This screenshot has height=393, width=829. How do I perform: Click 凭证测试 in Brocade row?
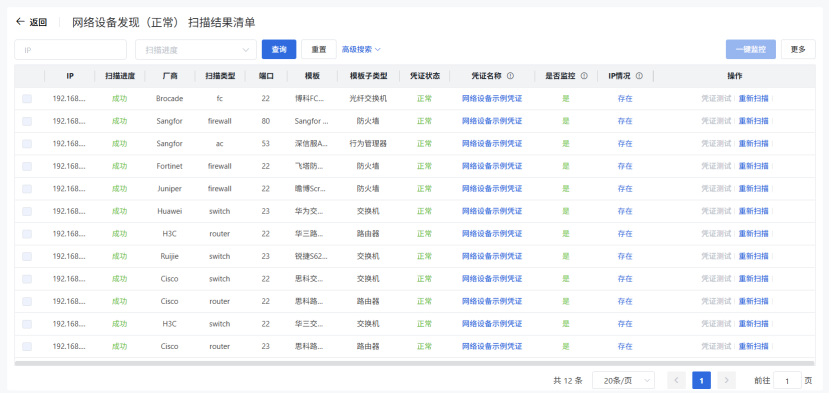point(716,98)
